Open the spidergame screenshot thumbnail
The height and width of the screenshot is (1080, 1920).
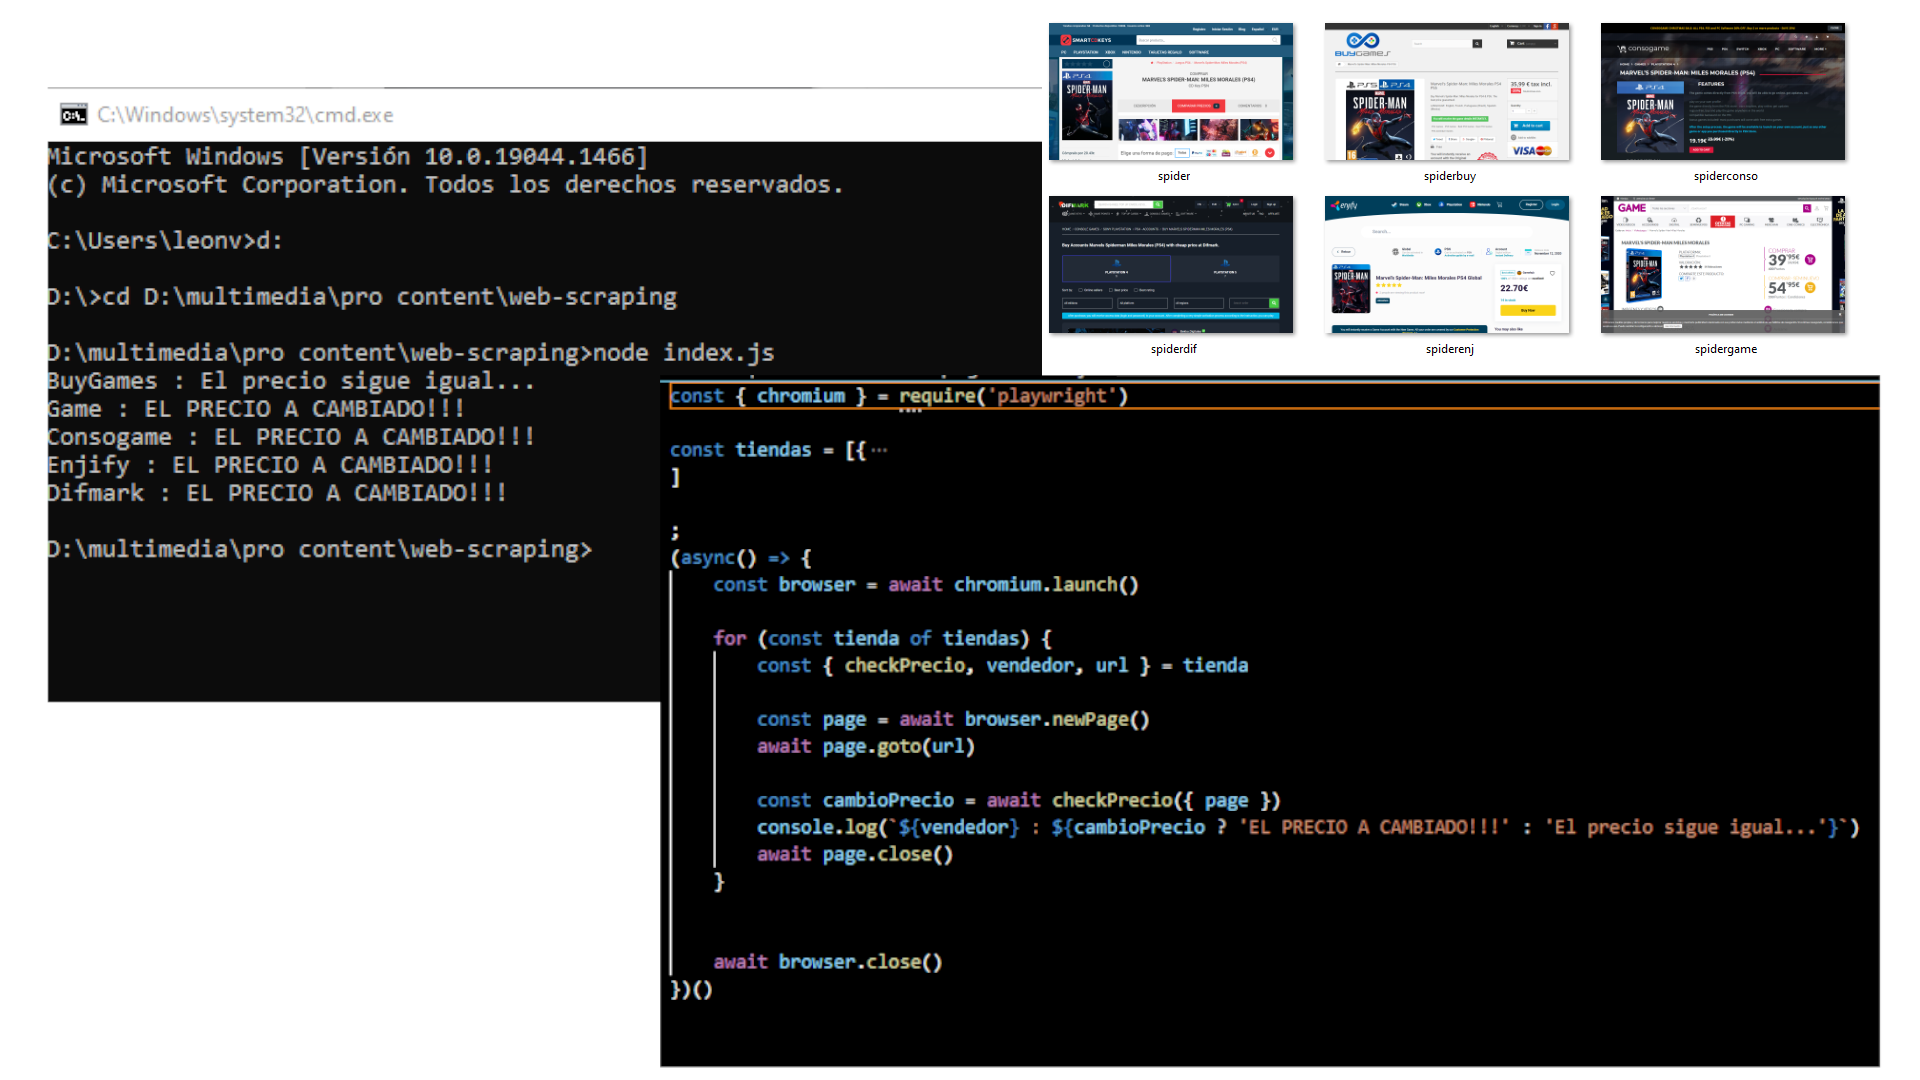[1723, 265]
